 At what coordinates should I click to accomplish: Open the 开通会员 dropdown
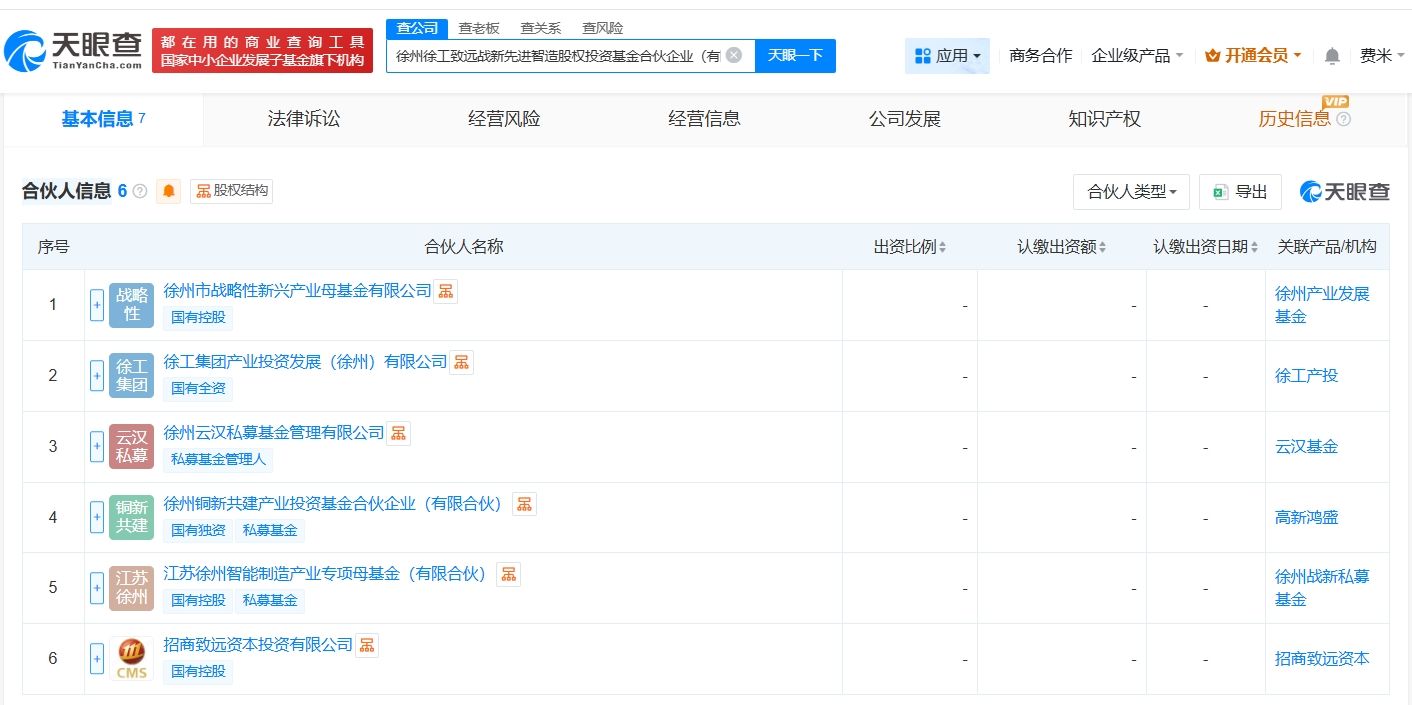[x=1253, y=56]
